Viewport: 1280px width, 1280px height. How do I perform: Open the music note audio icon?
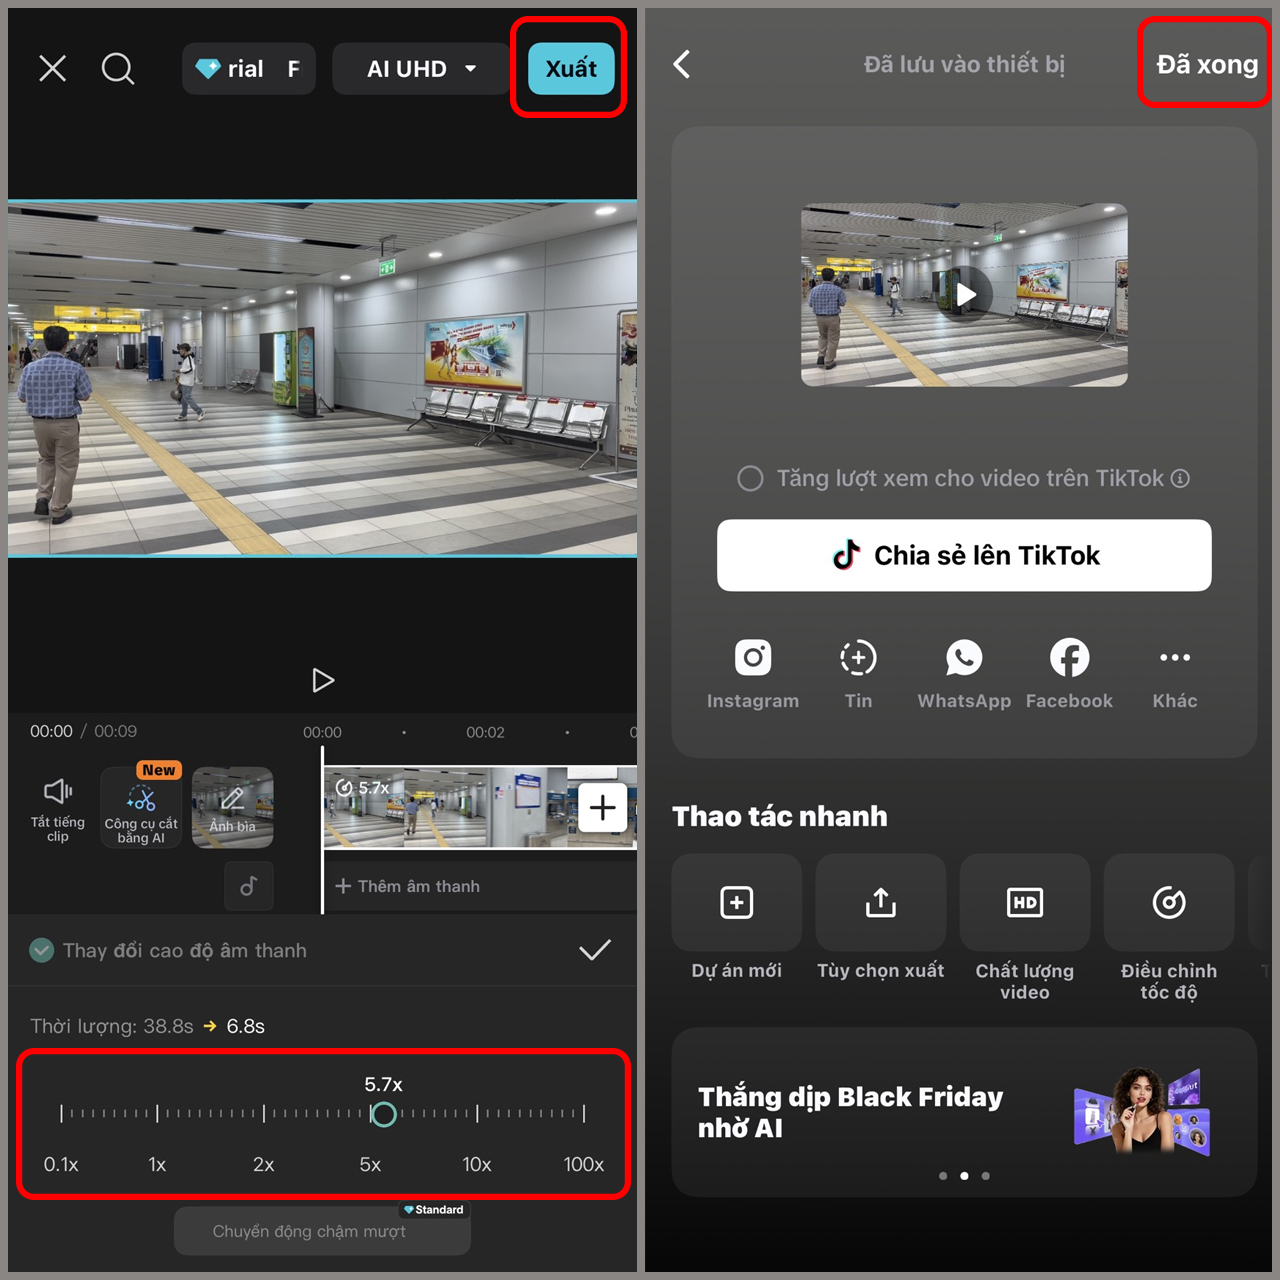248,886
